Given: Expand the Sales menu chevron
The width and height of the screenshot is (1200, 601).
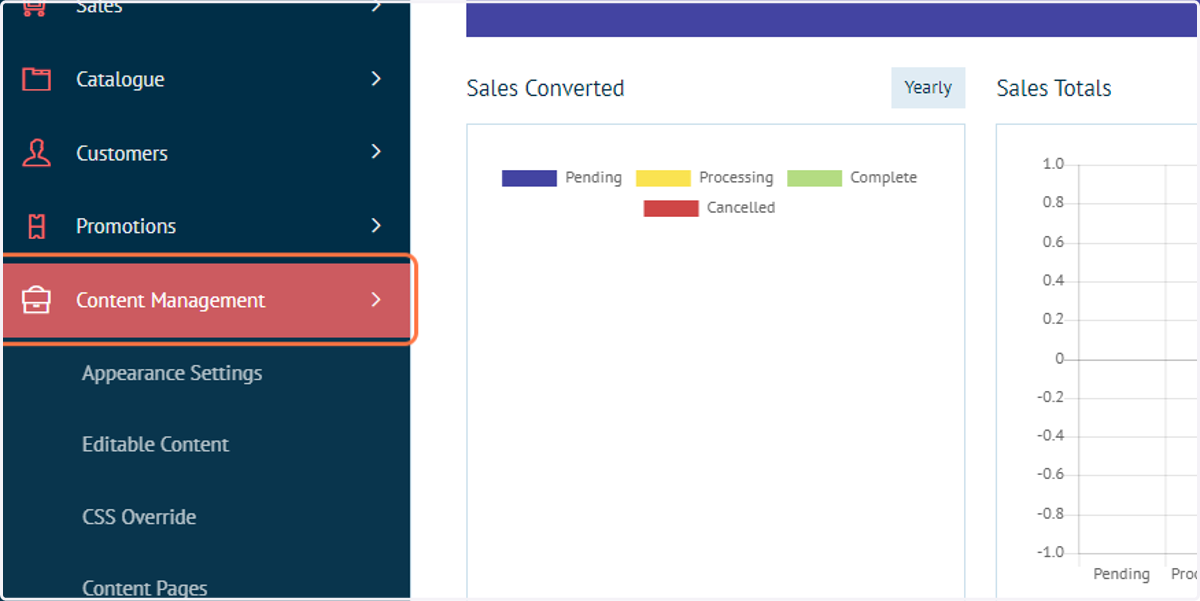Looking at the screenshot, I should tap(376, 7).
